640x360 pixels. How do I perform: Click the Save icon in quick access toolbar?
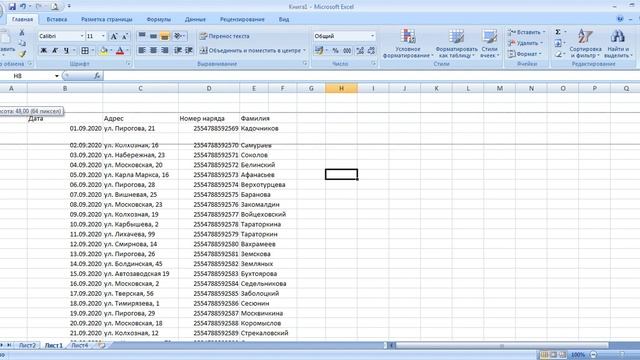pyautogui.click(x=12, y=7)
